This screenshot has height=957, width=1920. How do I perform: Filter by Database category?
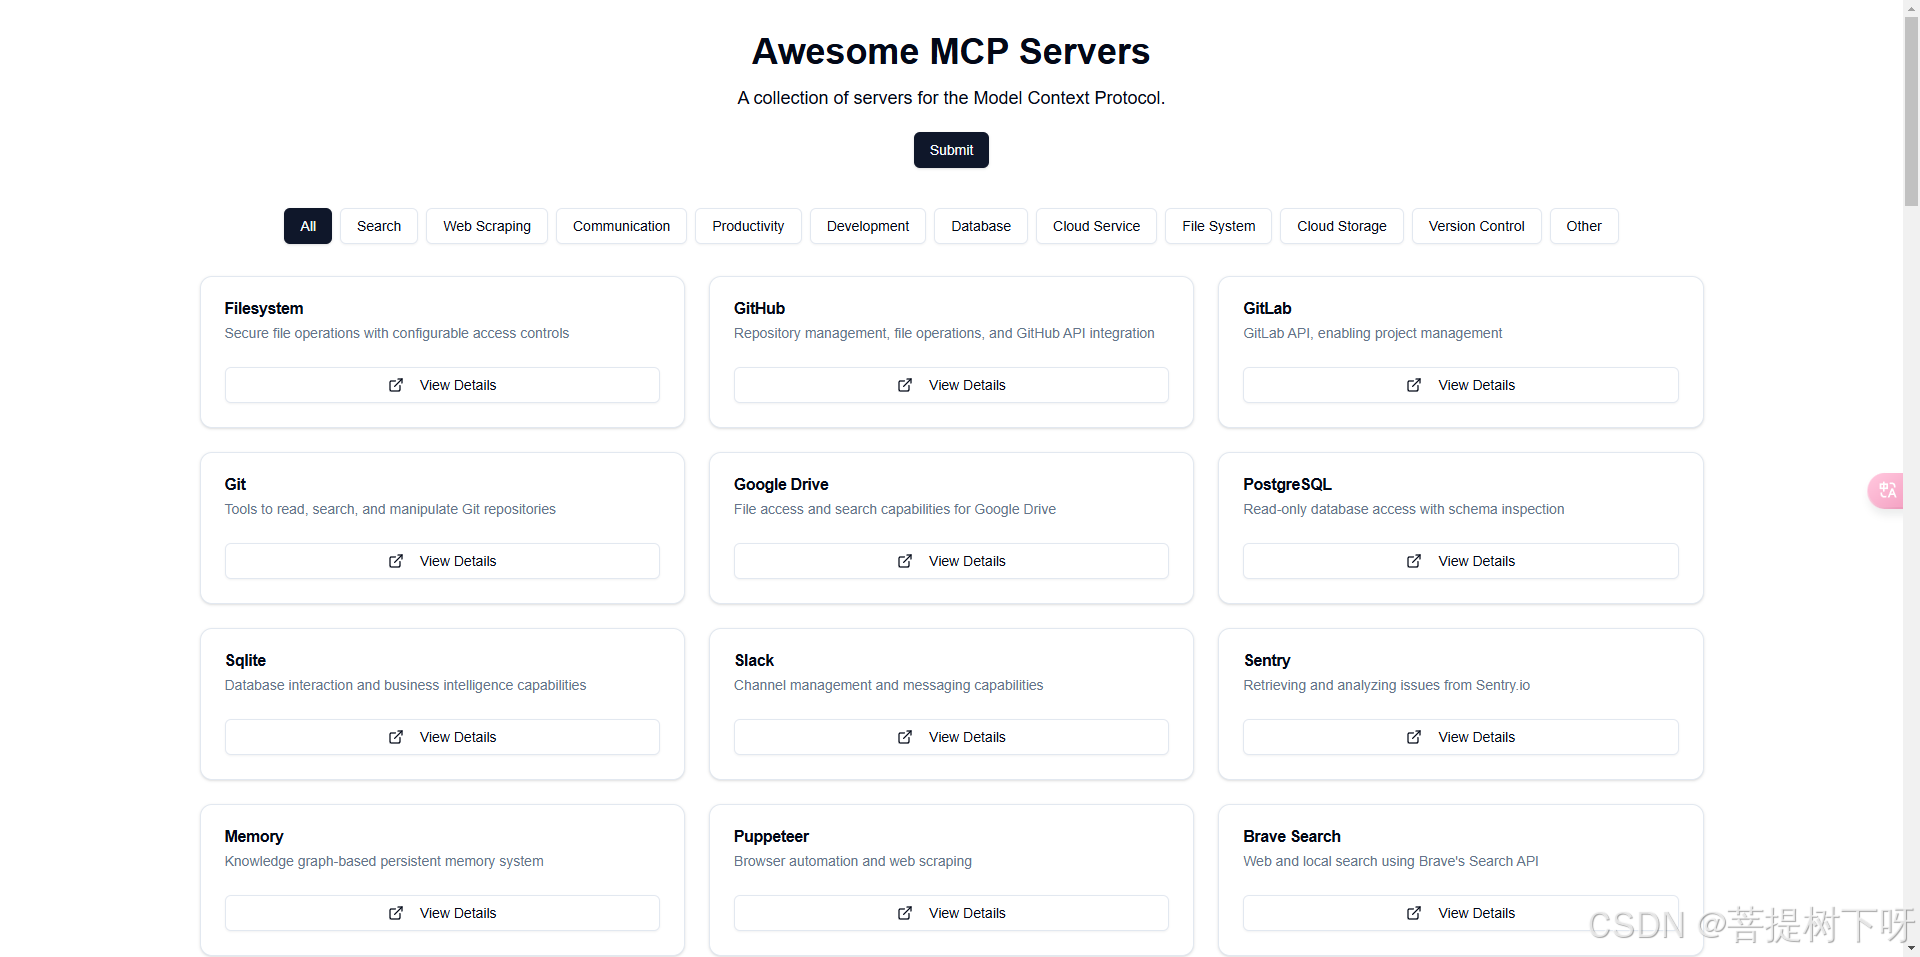pyautogui.click(x=981, y=226)
